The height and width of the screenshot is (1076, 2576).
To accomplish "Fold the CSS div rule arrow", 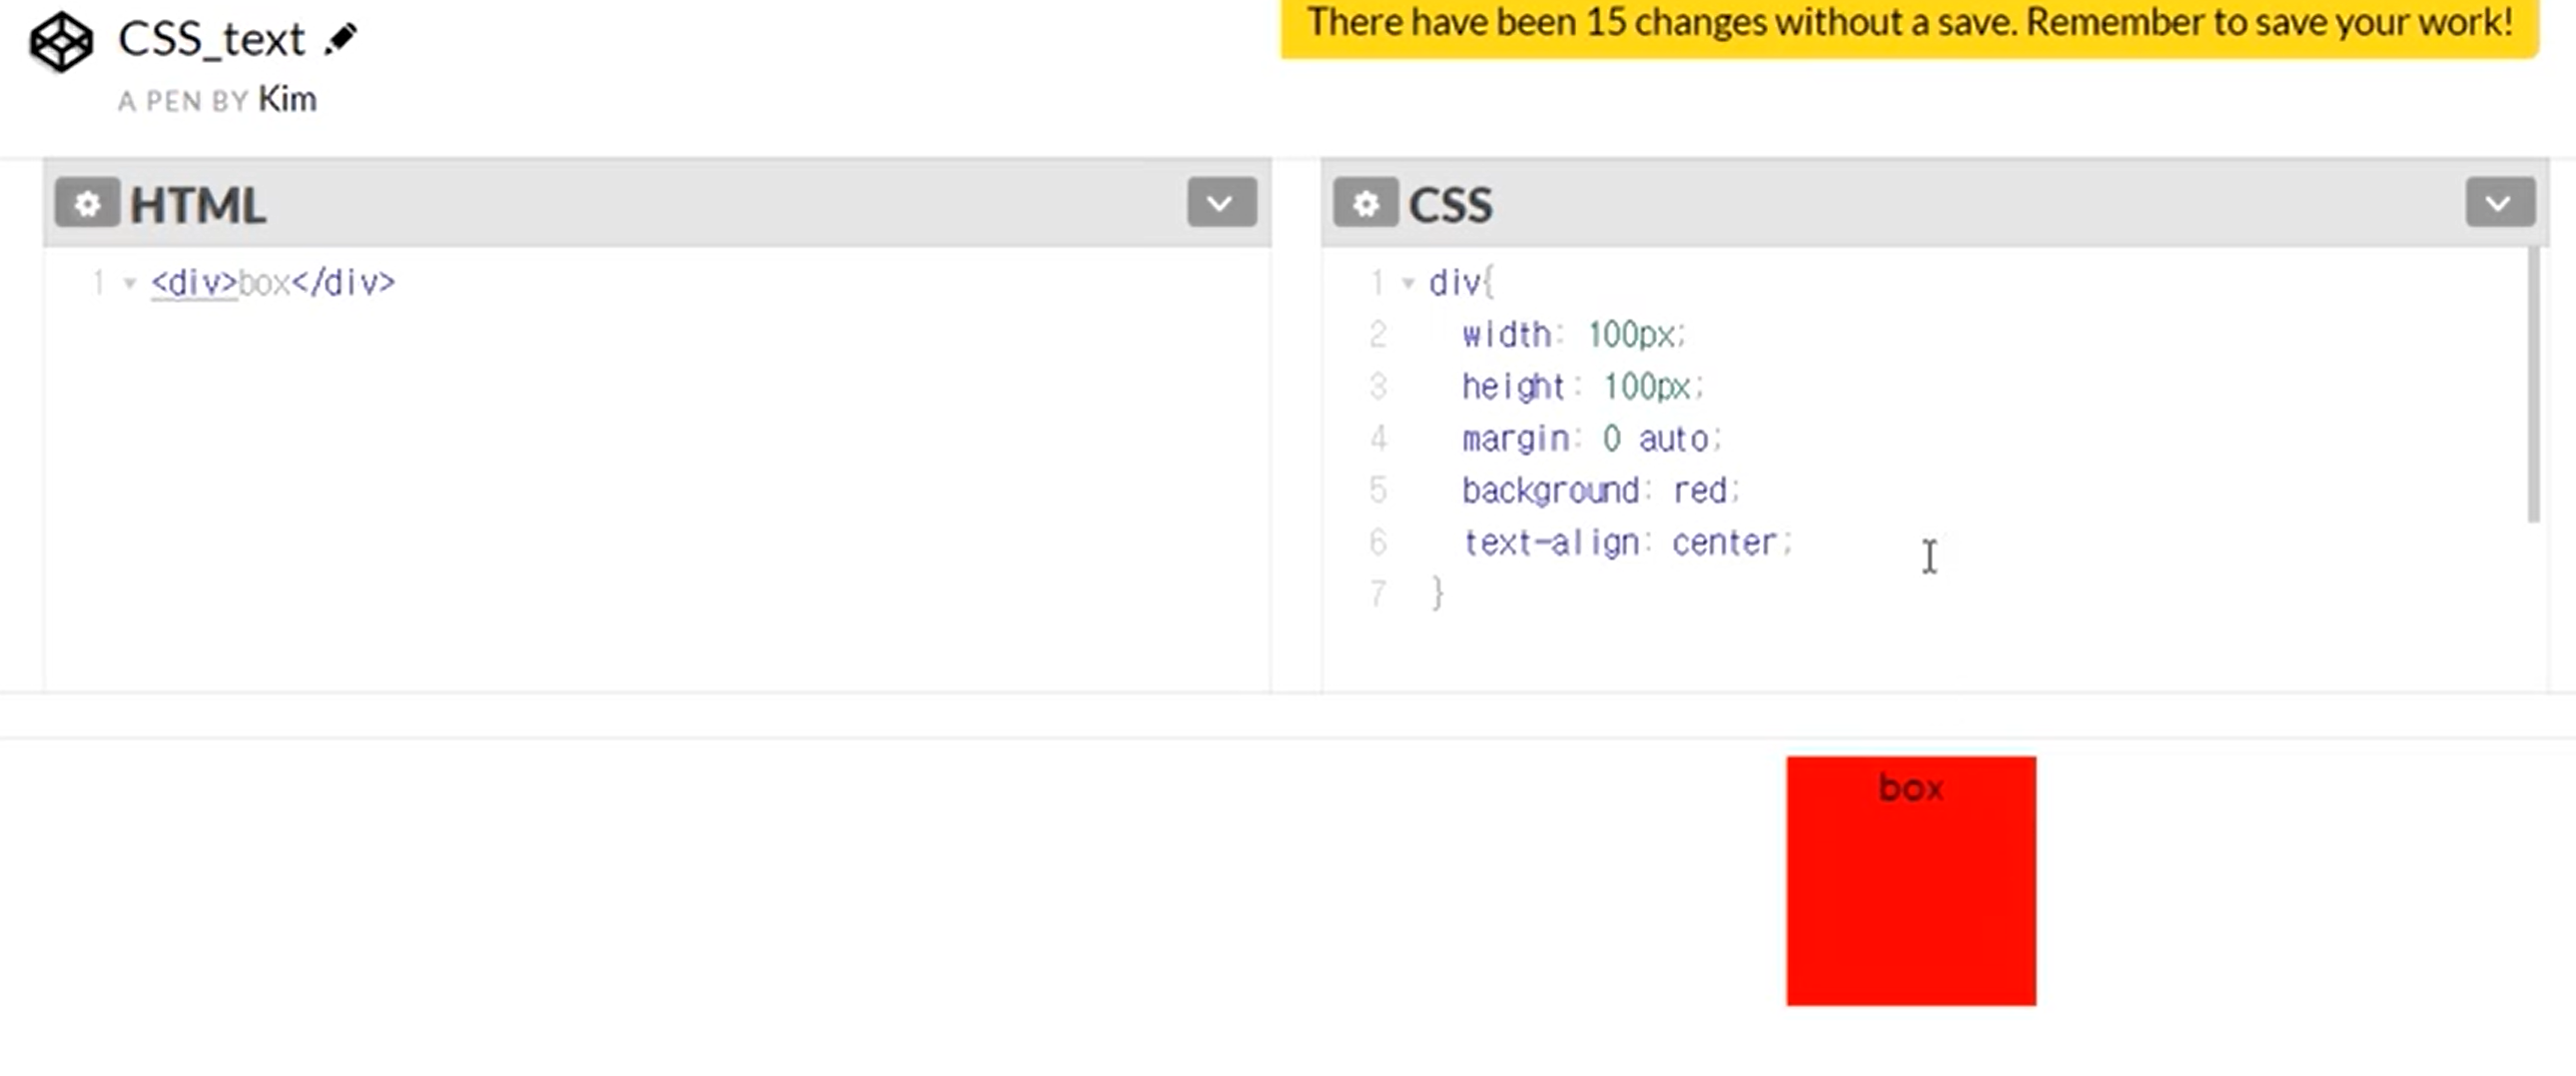I will pyautogui.click(x=1407, y=283).
